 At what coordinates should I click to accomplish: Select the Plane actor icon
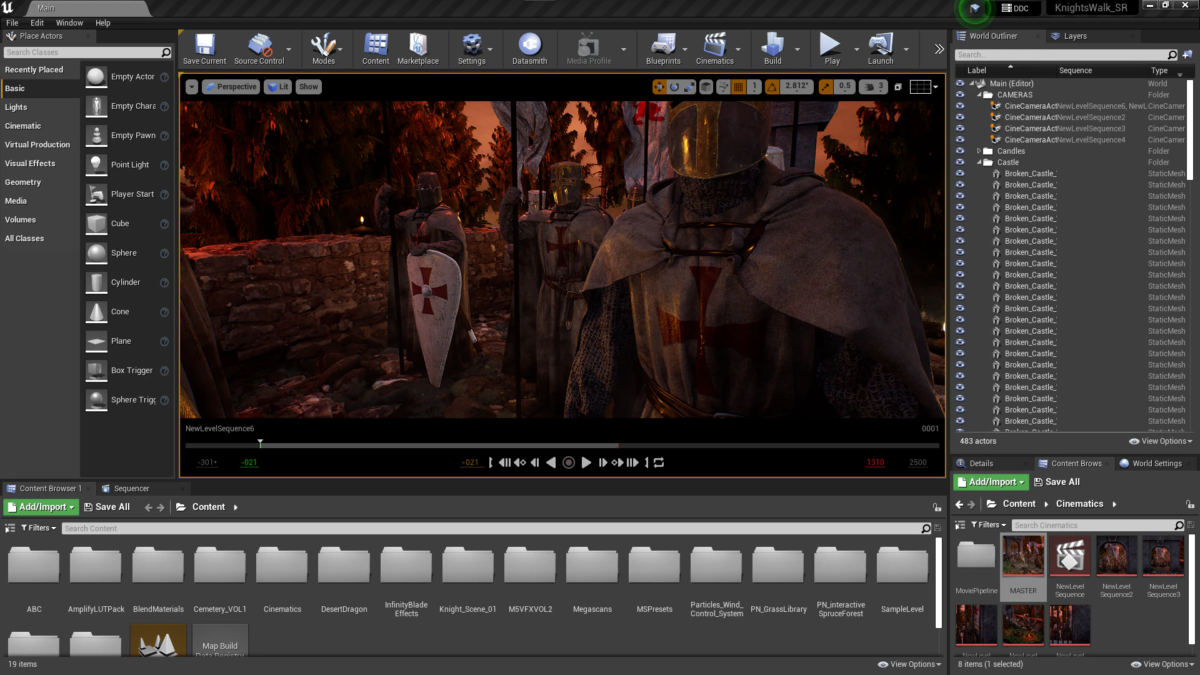point(96,341)
